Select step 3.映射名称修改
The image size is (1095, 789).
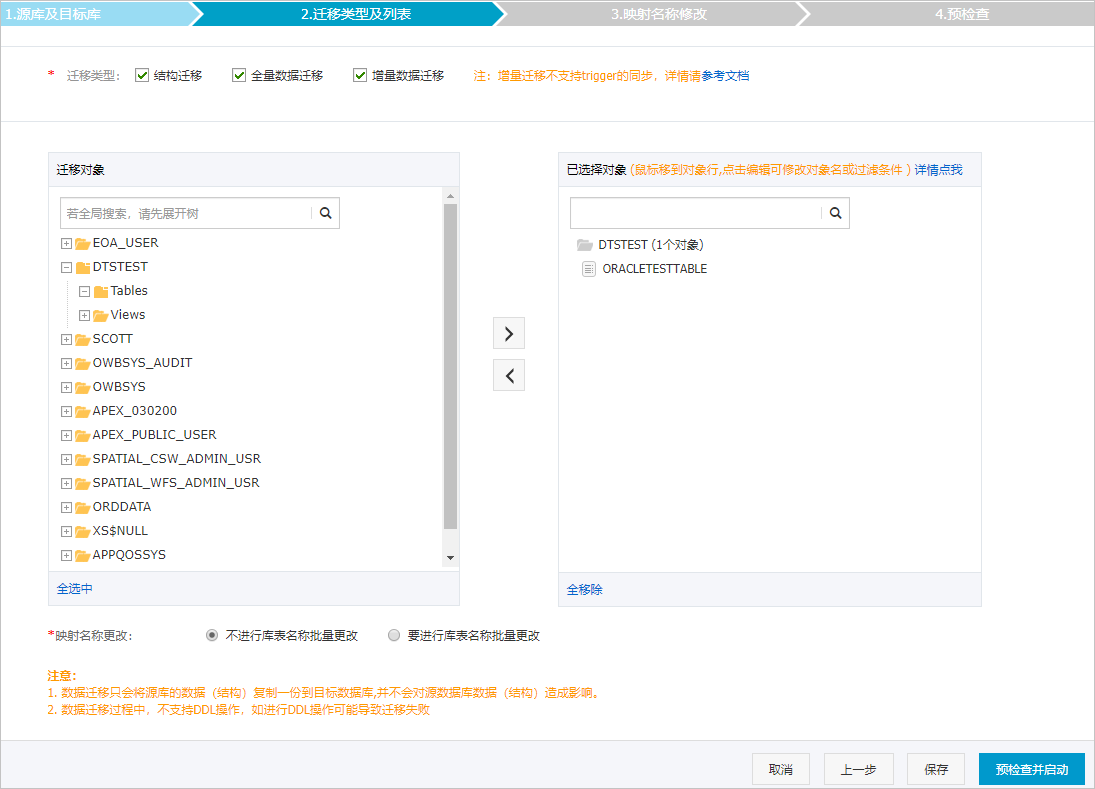pyautogui.click(x=659, y=14)
